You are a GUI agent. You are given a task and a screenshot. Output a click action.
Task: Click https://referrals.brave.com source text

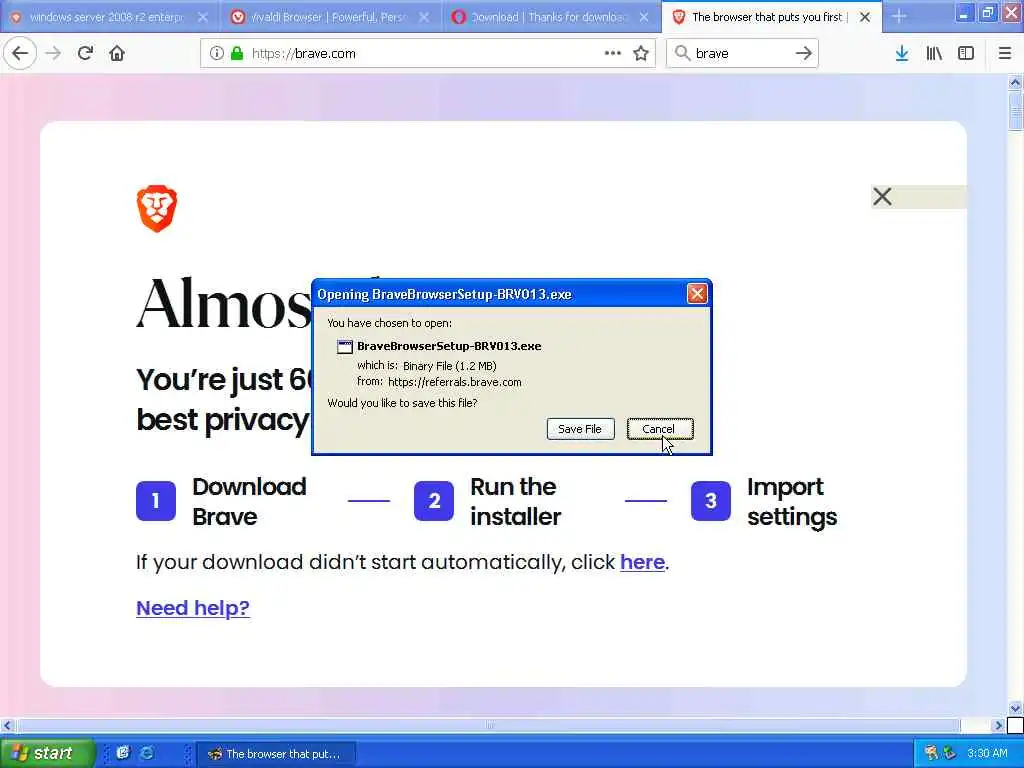455,382
